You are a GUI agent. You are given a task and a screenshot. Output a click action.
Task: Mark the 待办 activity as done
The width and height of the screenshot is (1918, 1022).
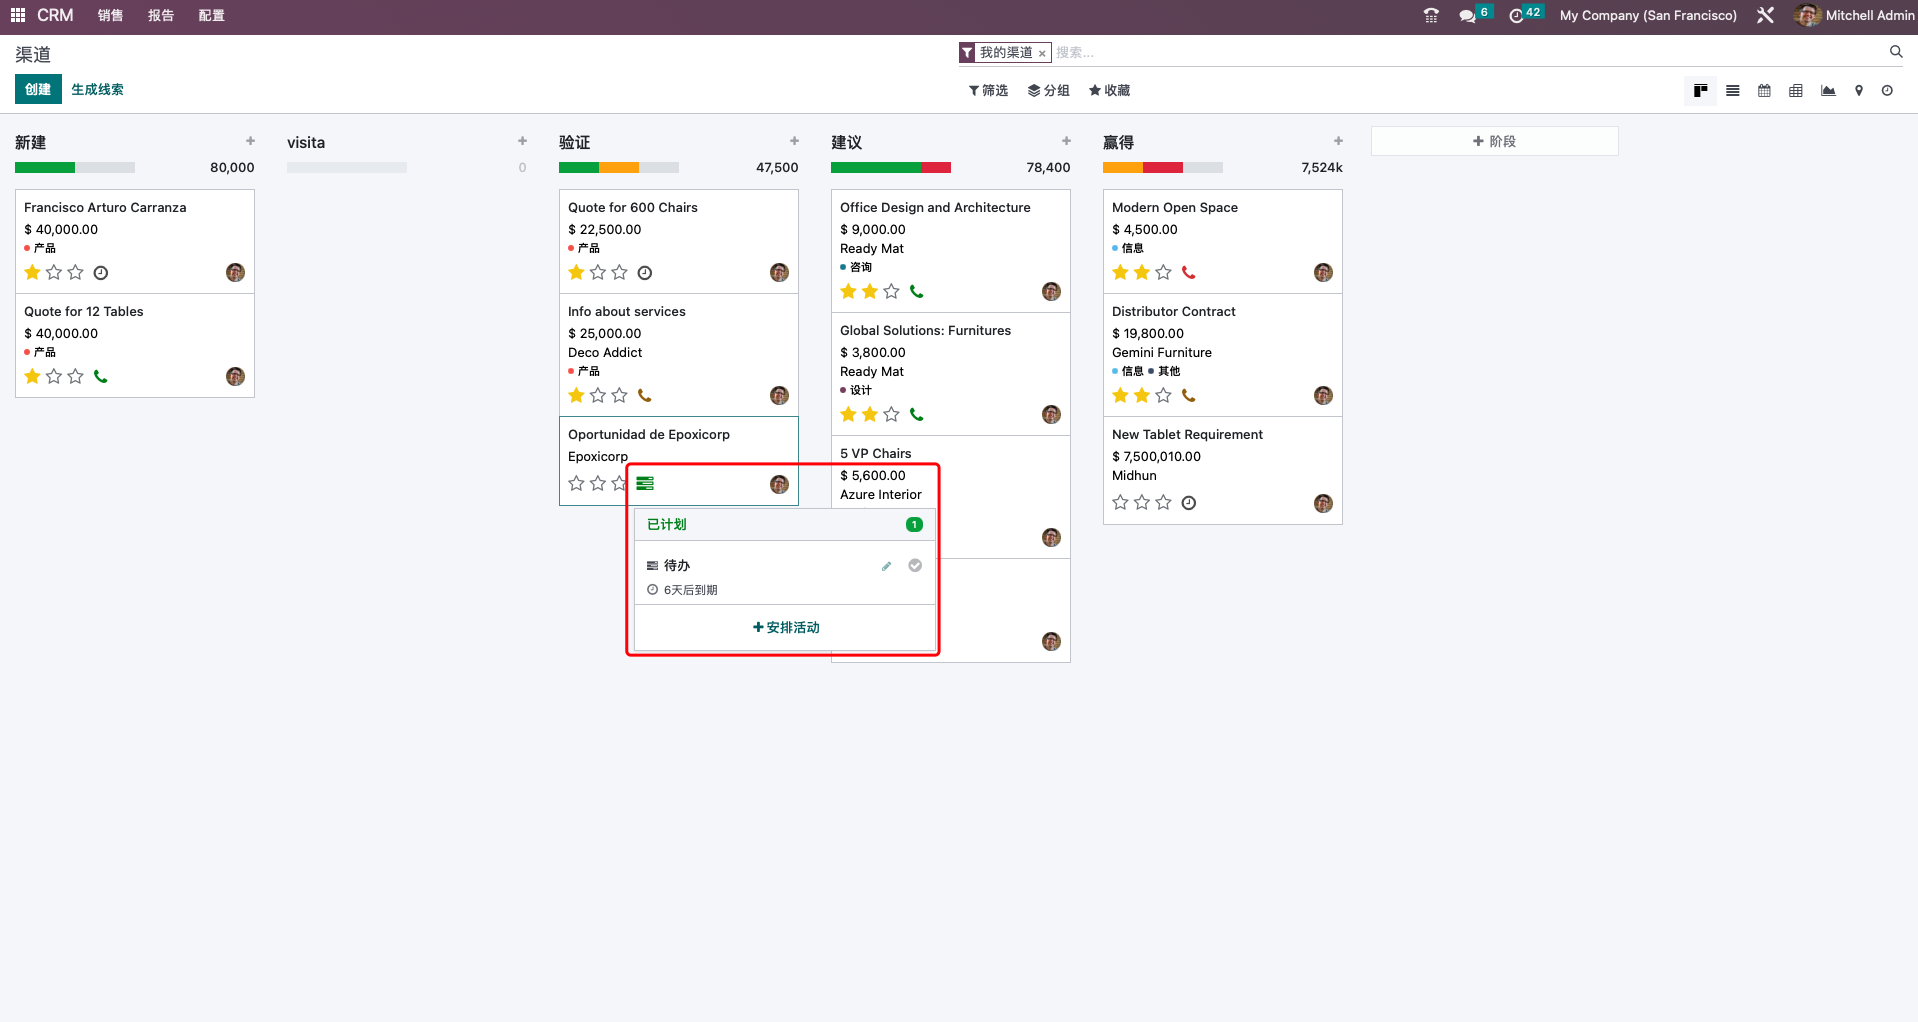[x=914, y=565]
